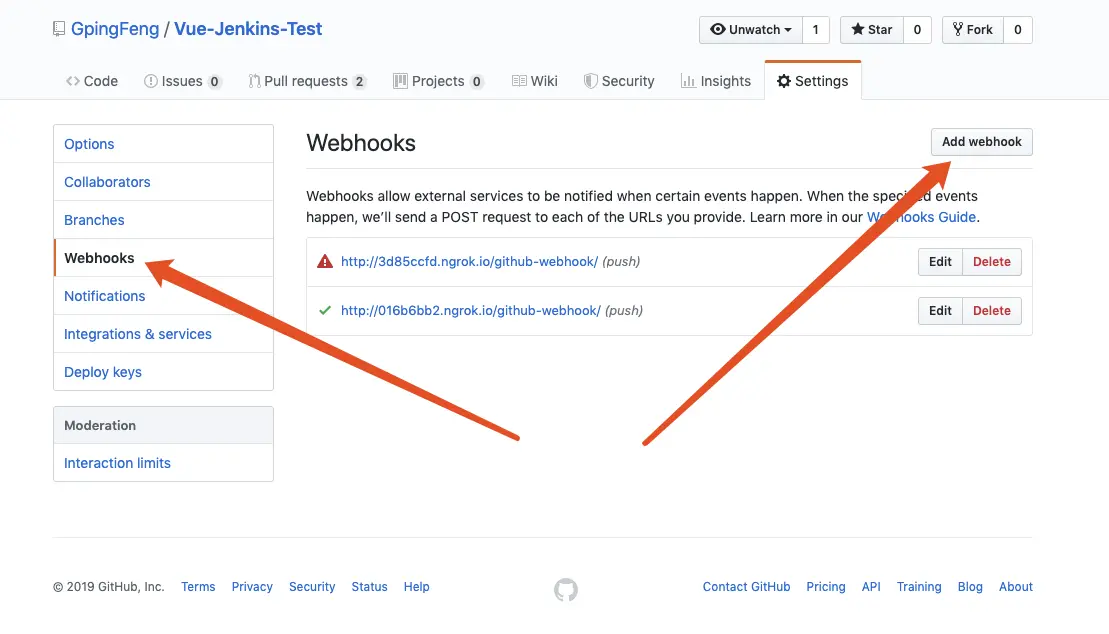1109x634 pixels.
Task: Open the 016b6bb2.ngrok.io webhook link
Action: pyautogui.click(x=471, y=311)
